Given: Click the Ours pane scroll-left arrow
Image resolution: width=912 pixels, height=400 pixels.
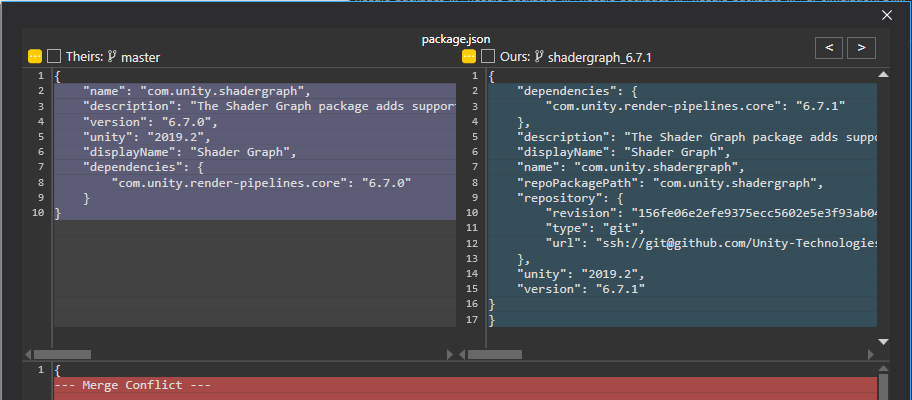Looking at the screenshot, I should 463,354.
